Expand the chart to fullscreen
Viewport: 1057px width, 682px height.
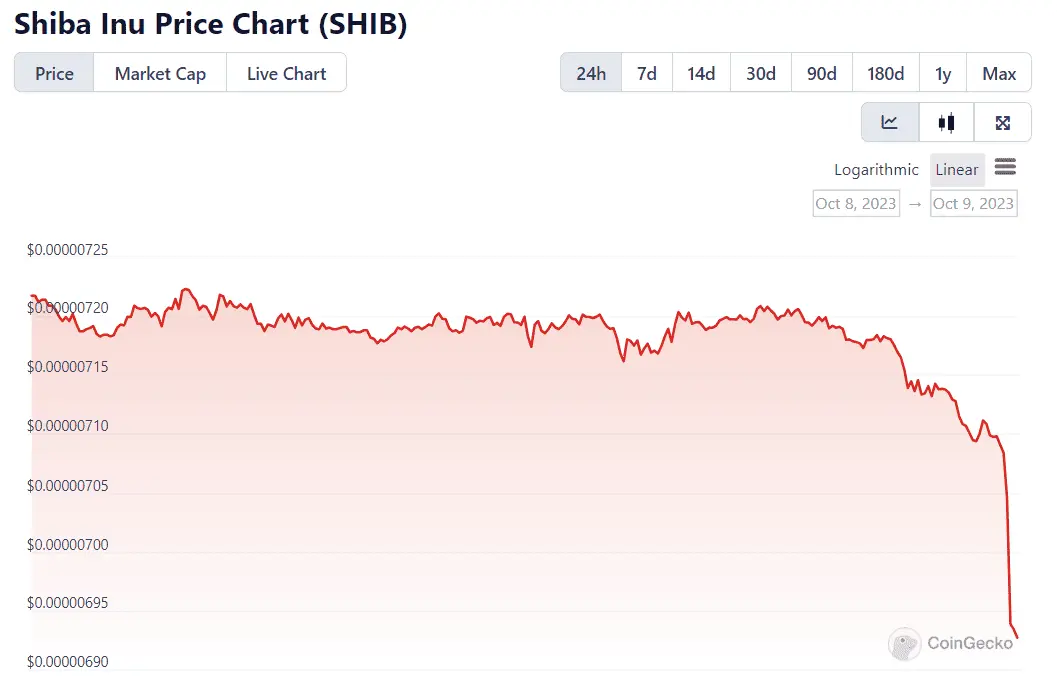pyautogui.click(x=1003, y=121)
